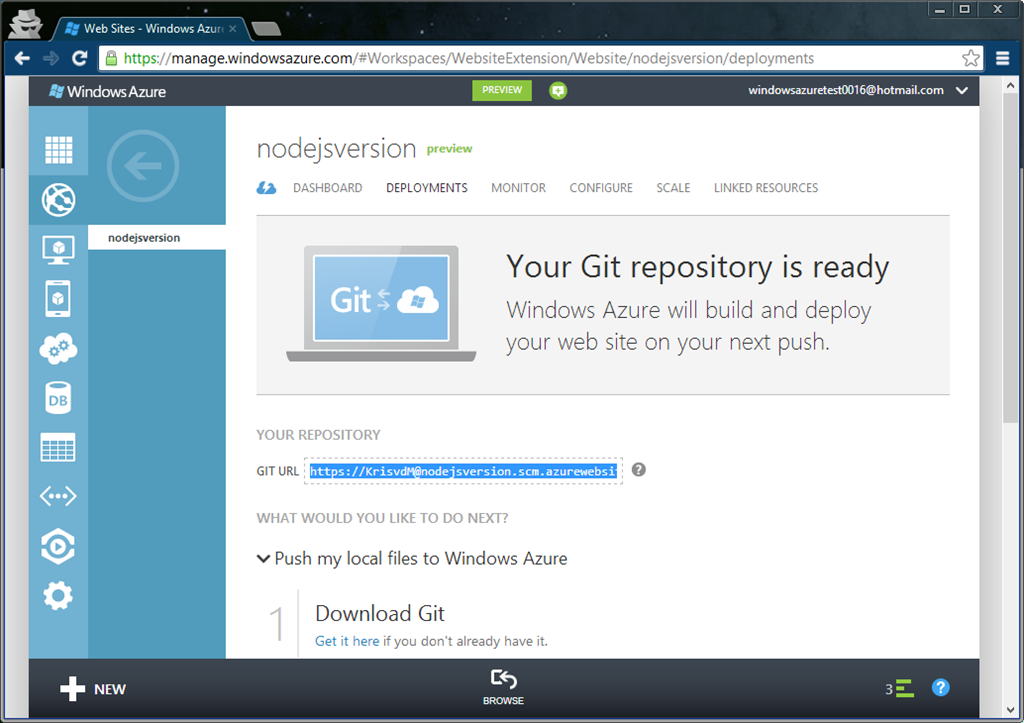This screenshot has width=1024, height=723.
Task: Open Media Services play icon in sidebar
Action: 58,547
